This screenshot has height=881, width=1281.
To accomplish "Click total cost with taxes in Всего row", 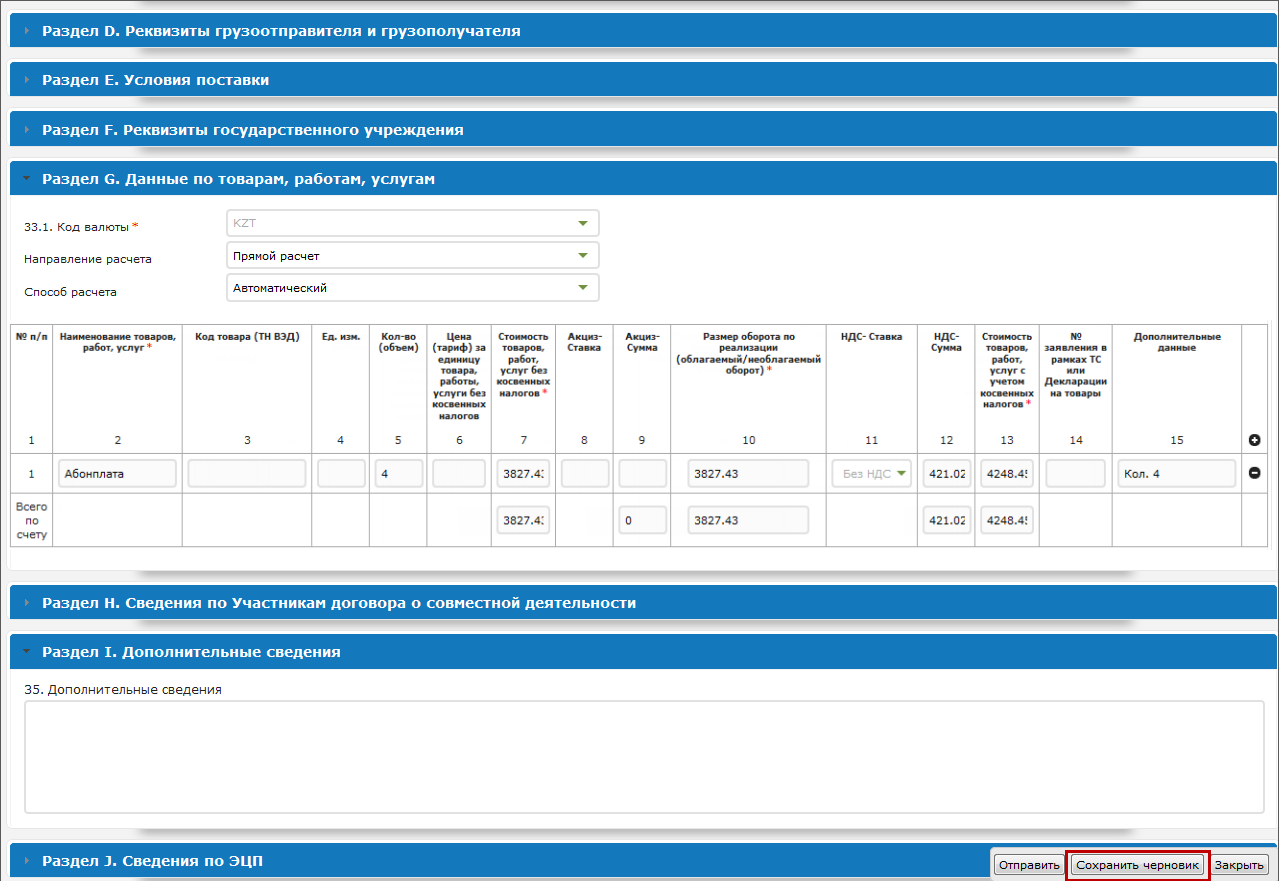I will [x=1006, y=520].
